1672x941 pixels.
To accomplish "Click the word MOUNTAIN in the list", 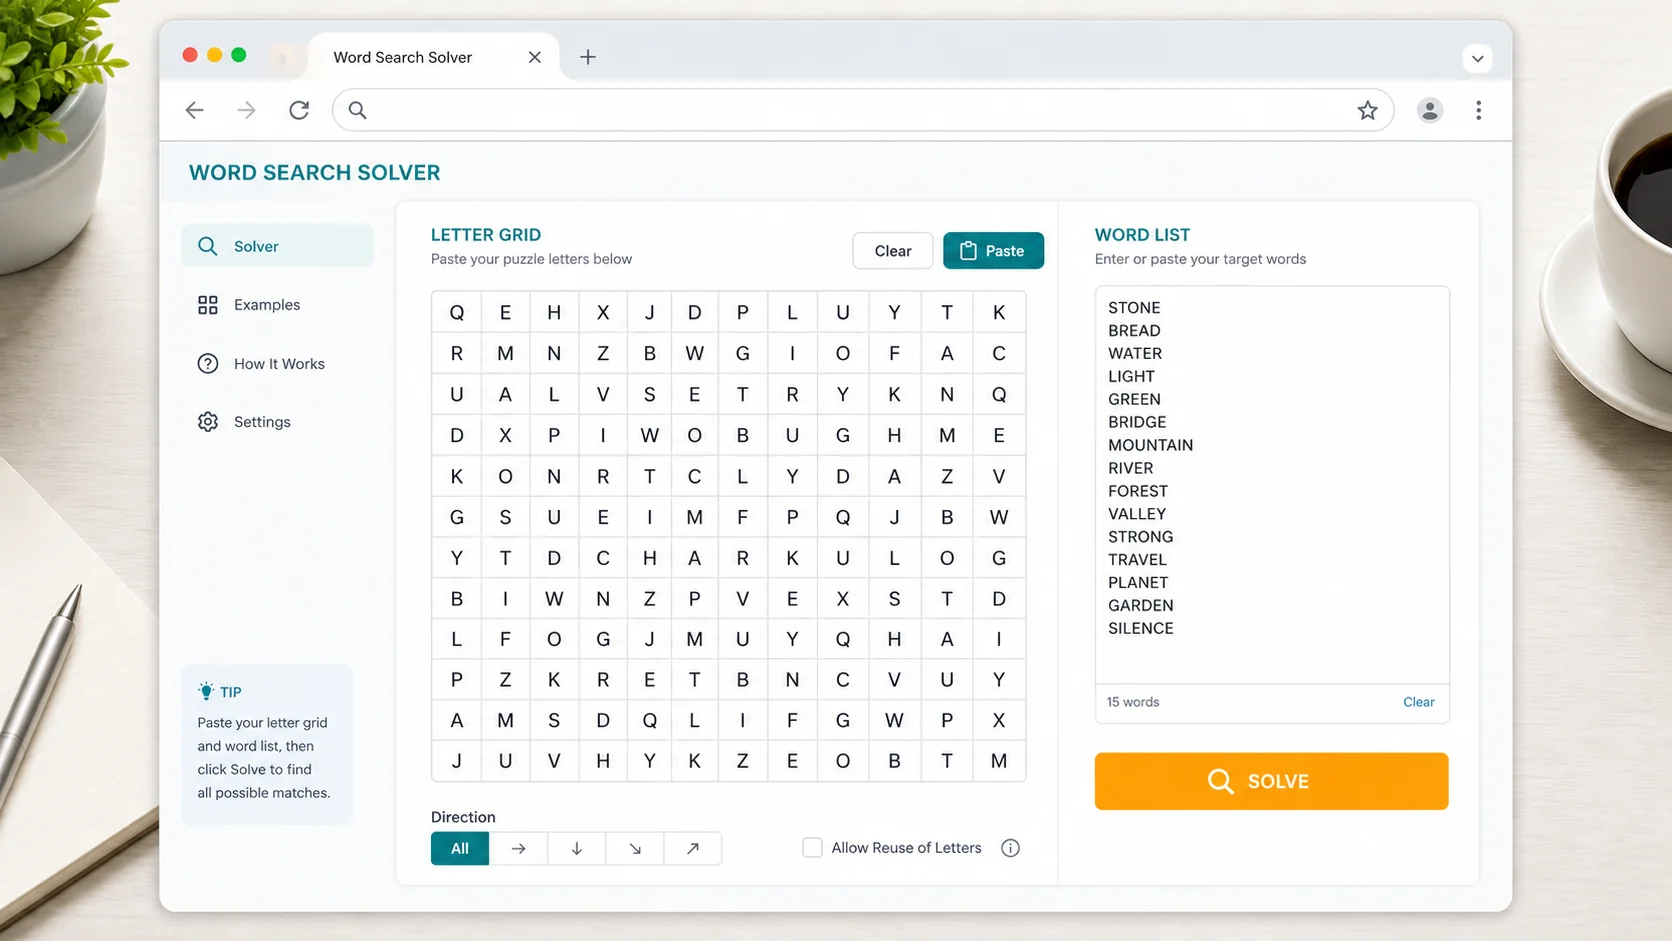I will pos(1150,445).
